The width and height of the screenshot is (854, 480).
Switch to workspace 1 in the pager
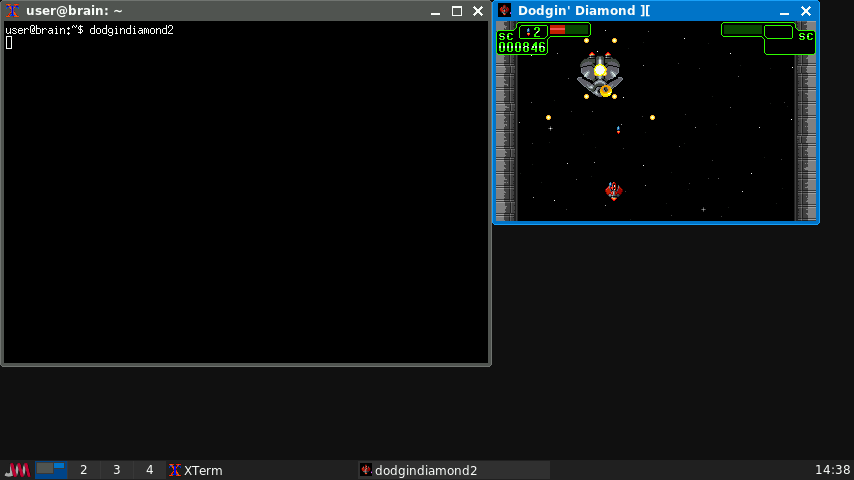point(51,470)
